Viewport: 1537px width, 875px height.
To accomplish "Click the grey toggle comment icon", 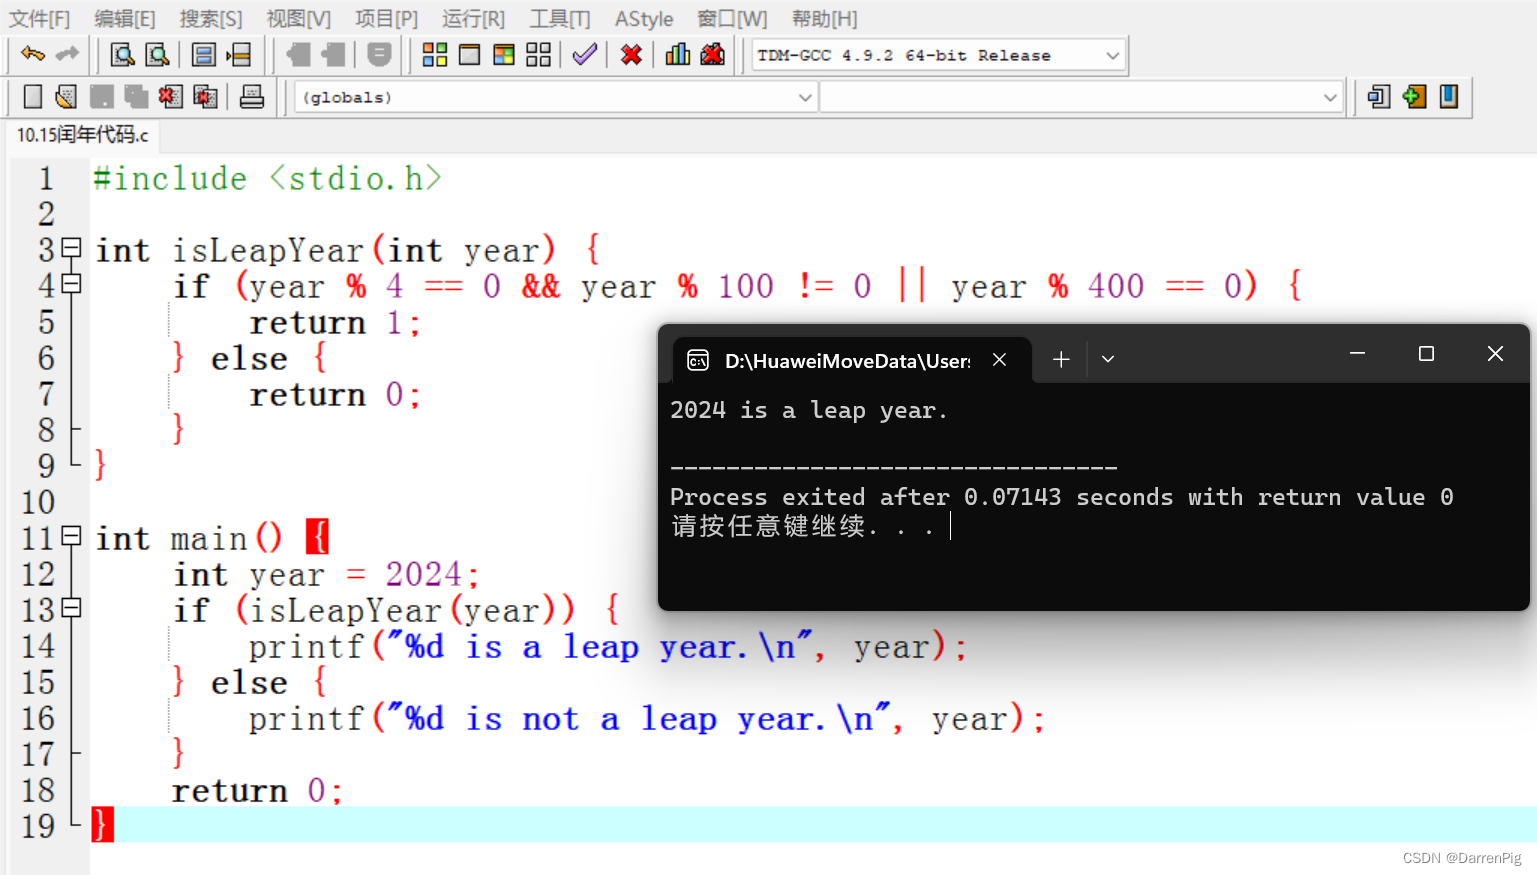I will pyautogui.click(x=379, y=54).
